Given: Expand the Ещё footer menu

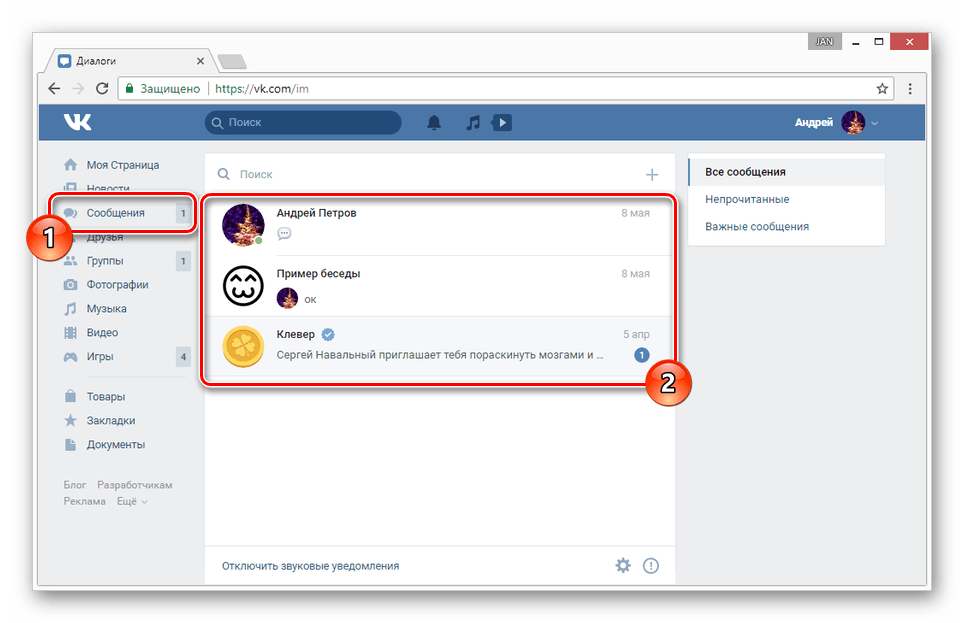Looking at the screenshot, I should (x=131, y=501).
